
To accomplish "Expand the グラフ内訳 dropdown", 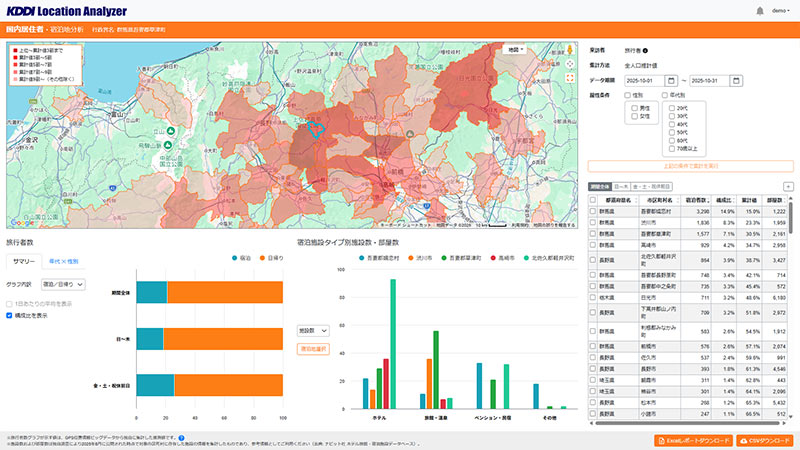I will click(63, 283).
